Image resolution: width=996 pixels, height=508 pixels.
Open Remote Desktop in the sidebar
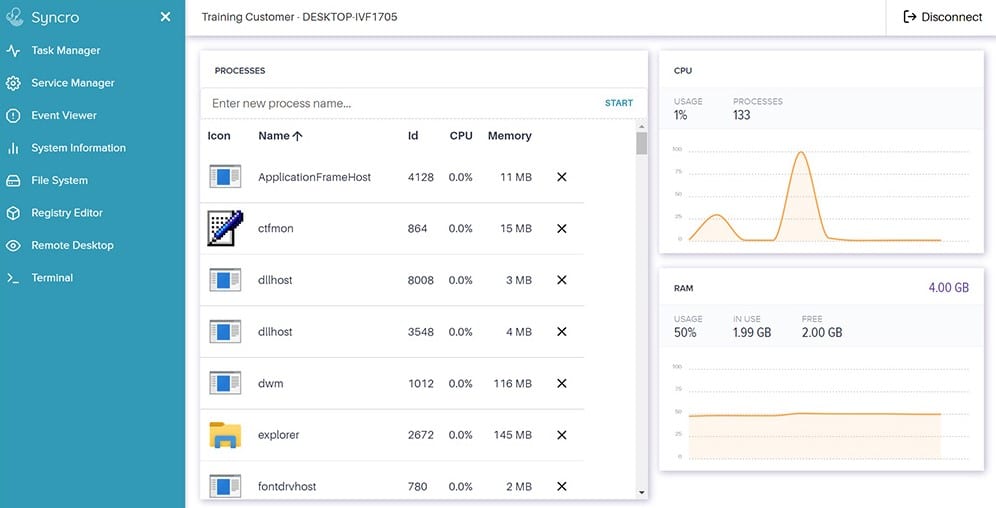point(72,245)
